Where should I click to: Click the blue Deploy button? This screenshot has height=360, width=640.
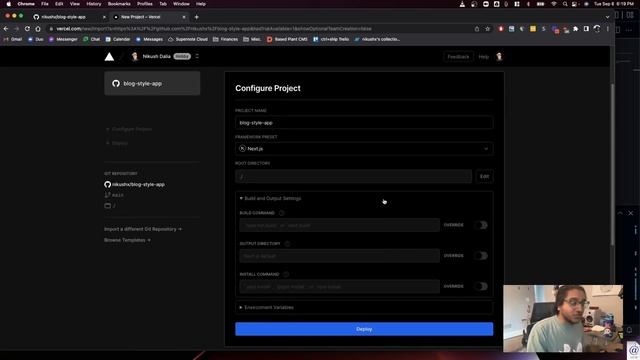[364, 329]
